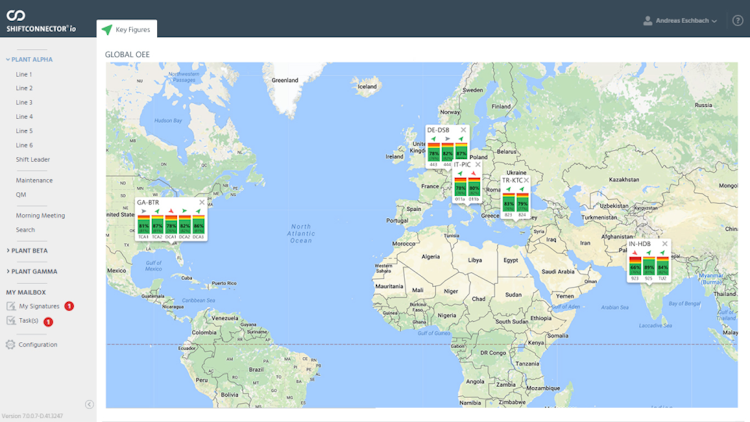
Task: Click the ShiftConnector logo
Action: point(41,22)
